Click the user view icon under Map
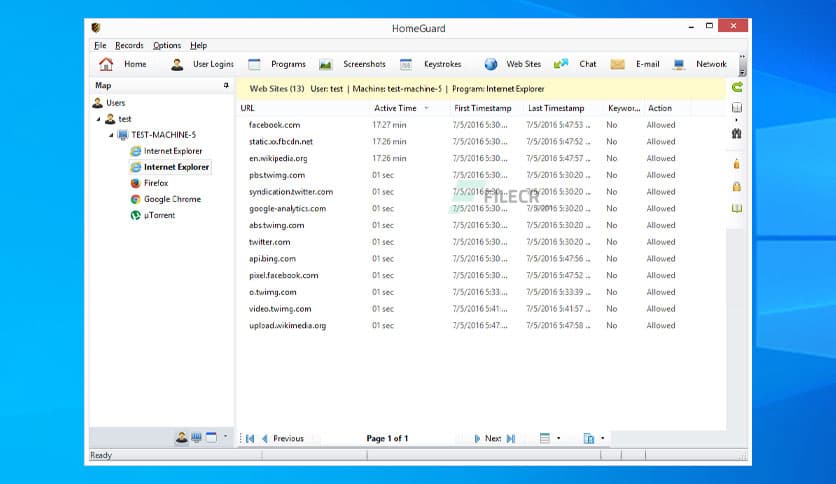Image resolution: width=836 pixels, height=484 pixels. tap(181, 438)
